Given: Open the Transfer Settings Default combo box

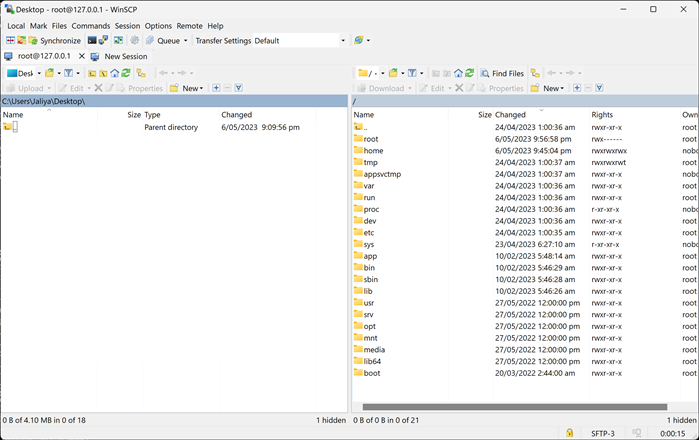Looking at the screenshot, I should pos(300,41).
